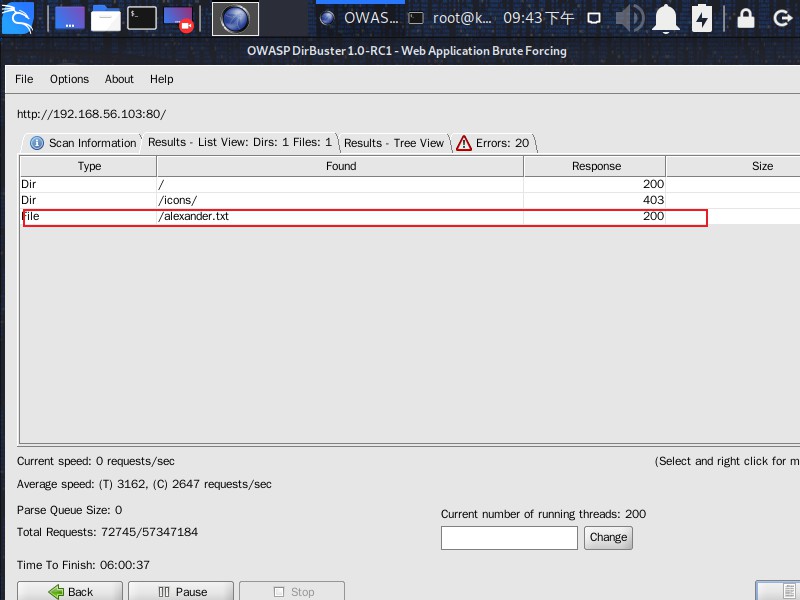Click the threads number input field
Image resolution: width=800 pixels, height=600 pixels.
point(509,538)
